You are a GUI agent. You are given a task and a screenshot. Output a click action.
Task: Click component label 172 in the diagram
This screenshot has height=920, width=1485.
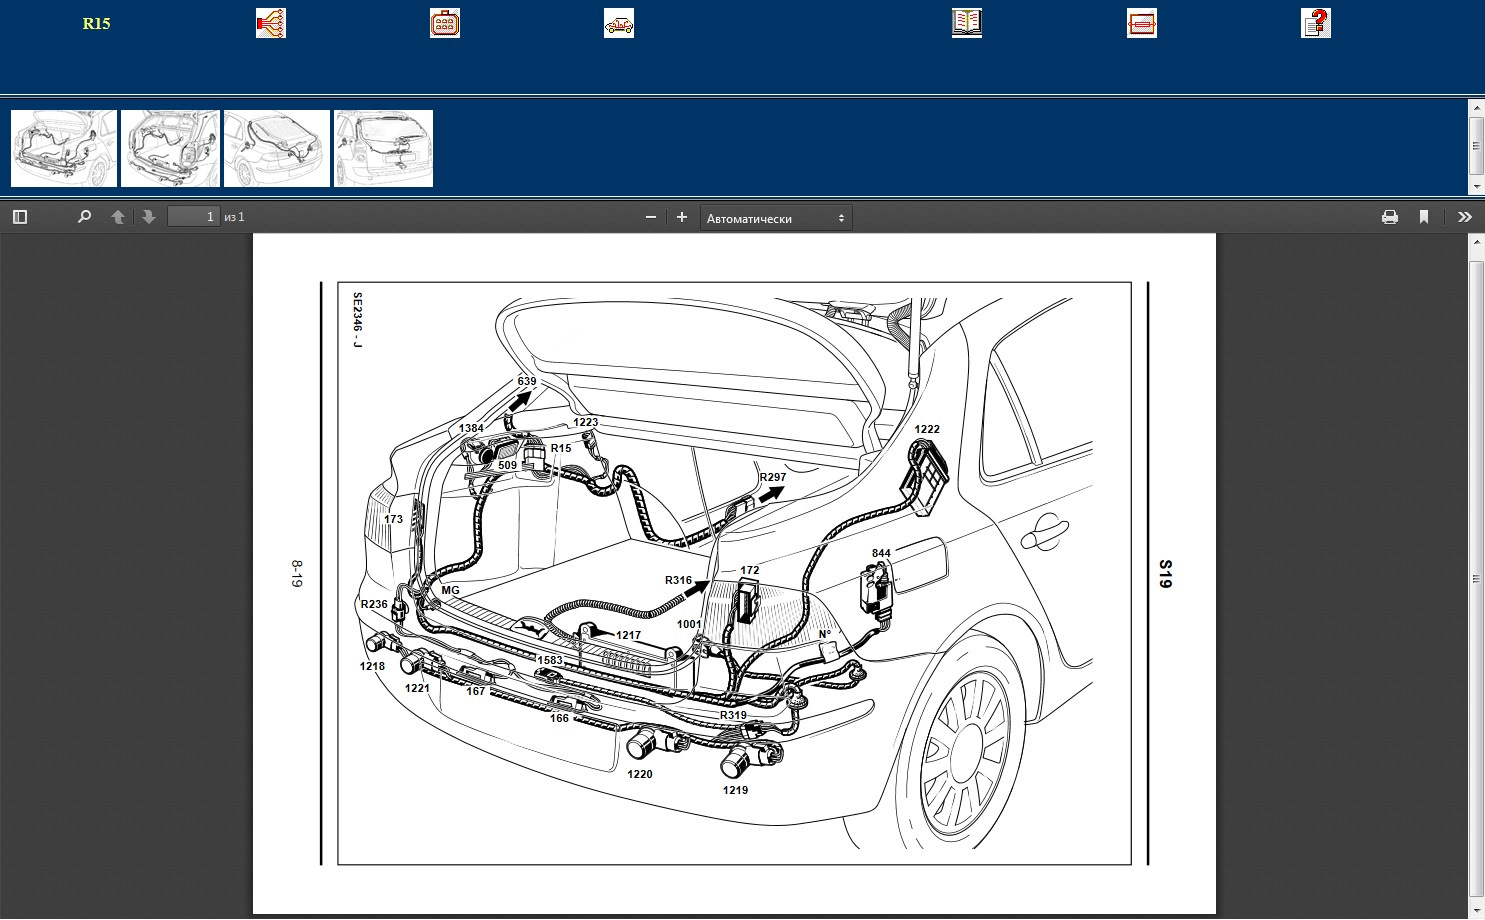pyautogui.click(x=750, y=571)
